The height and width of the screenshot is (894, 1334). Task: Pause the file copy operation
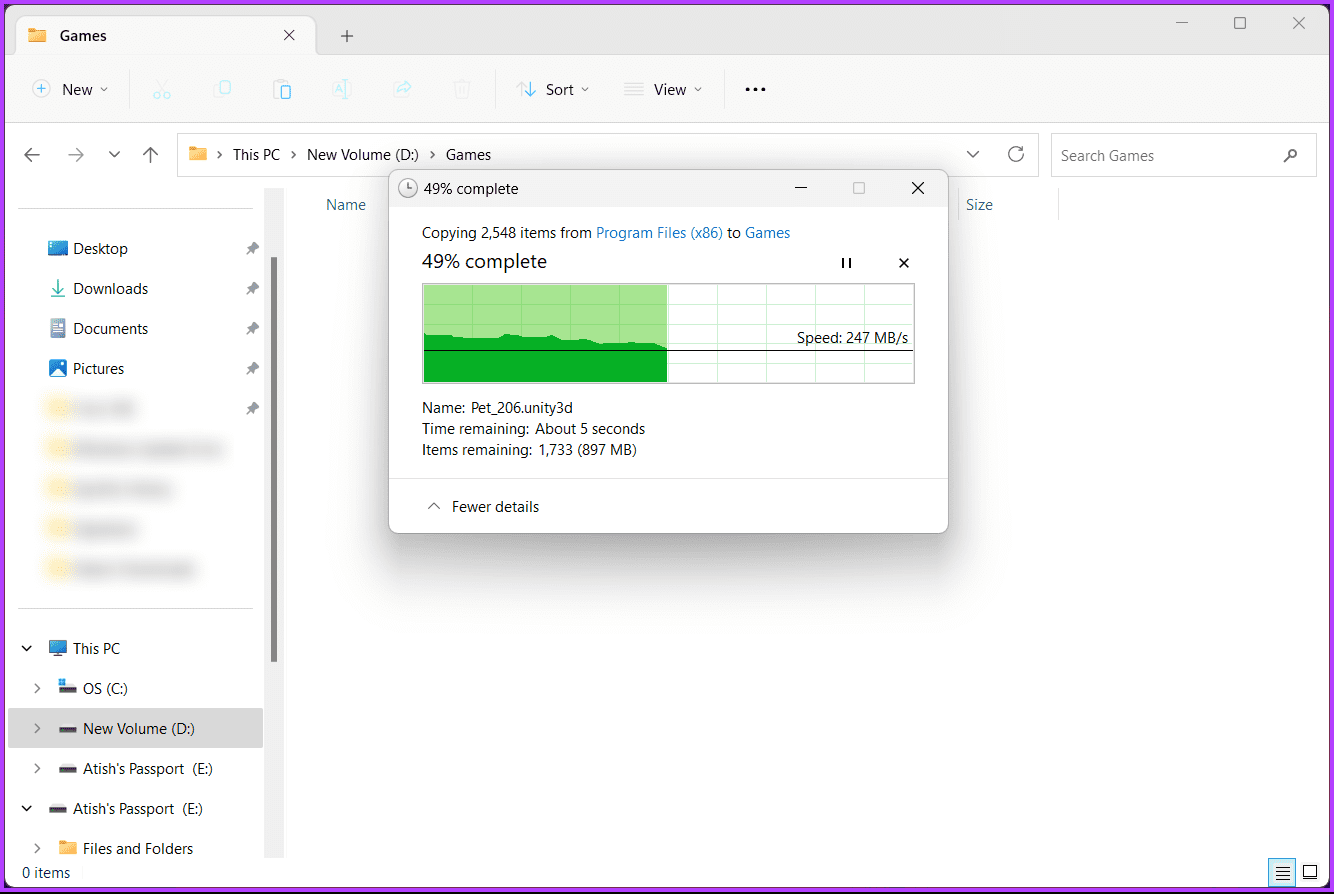[846, 263]
